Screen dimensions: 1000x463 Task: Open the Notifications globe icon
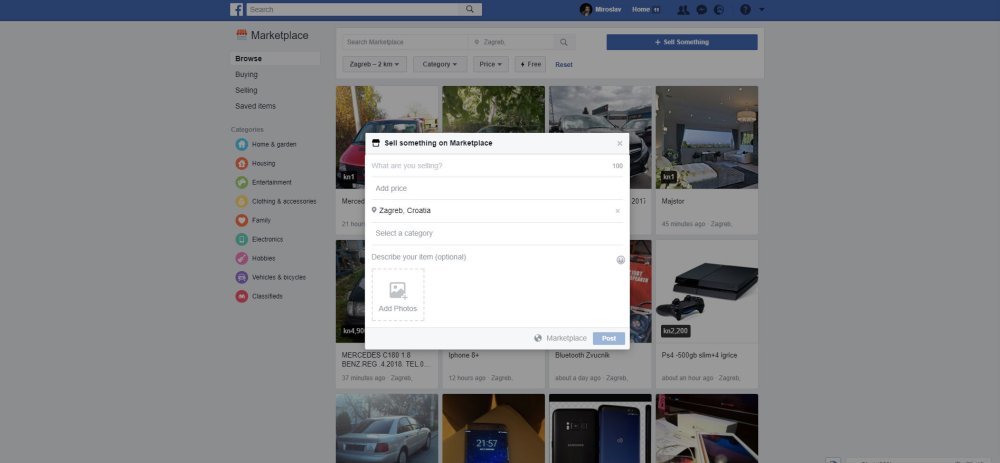(x=719, y=9)
